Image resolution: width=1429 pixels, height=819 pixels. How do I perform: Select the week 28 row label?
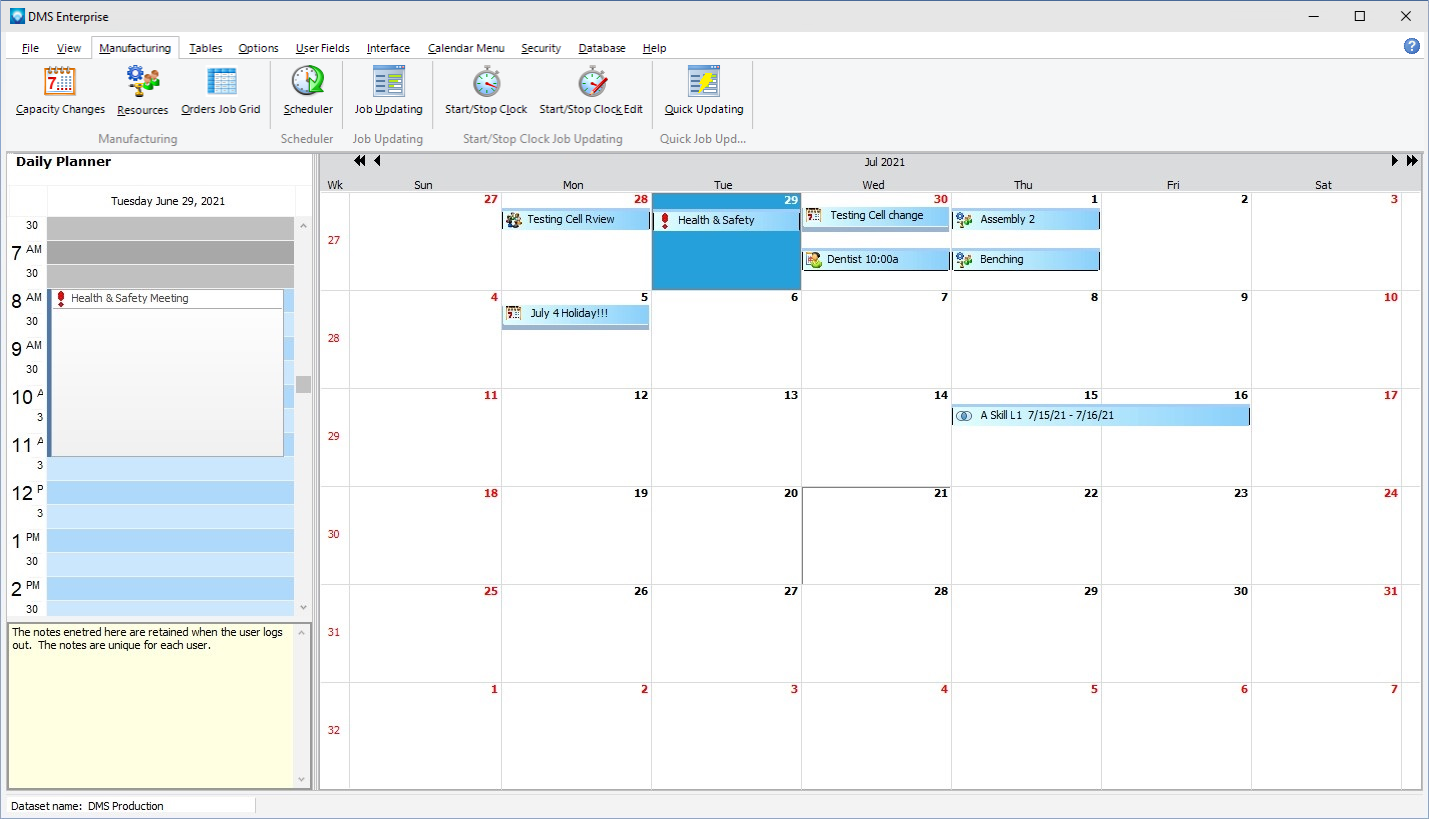[334, 339]
